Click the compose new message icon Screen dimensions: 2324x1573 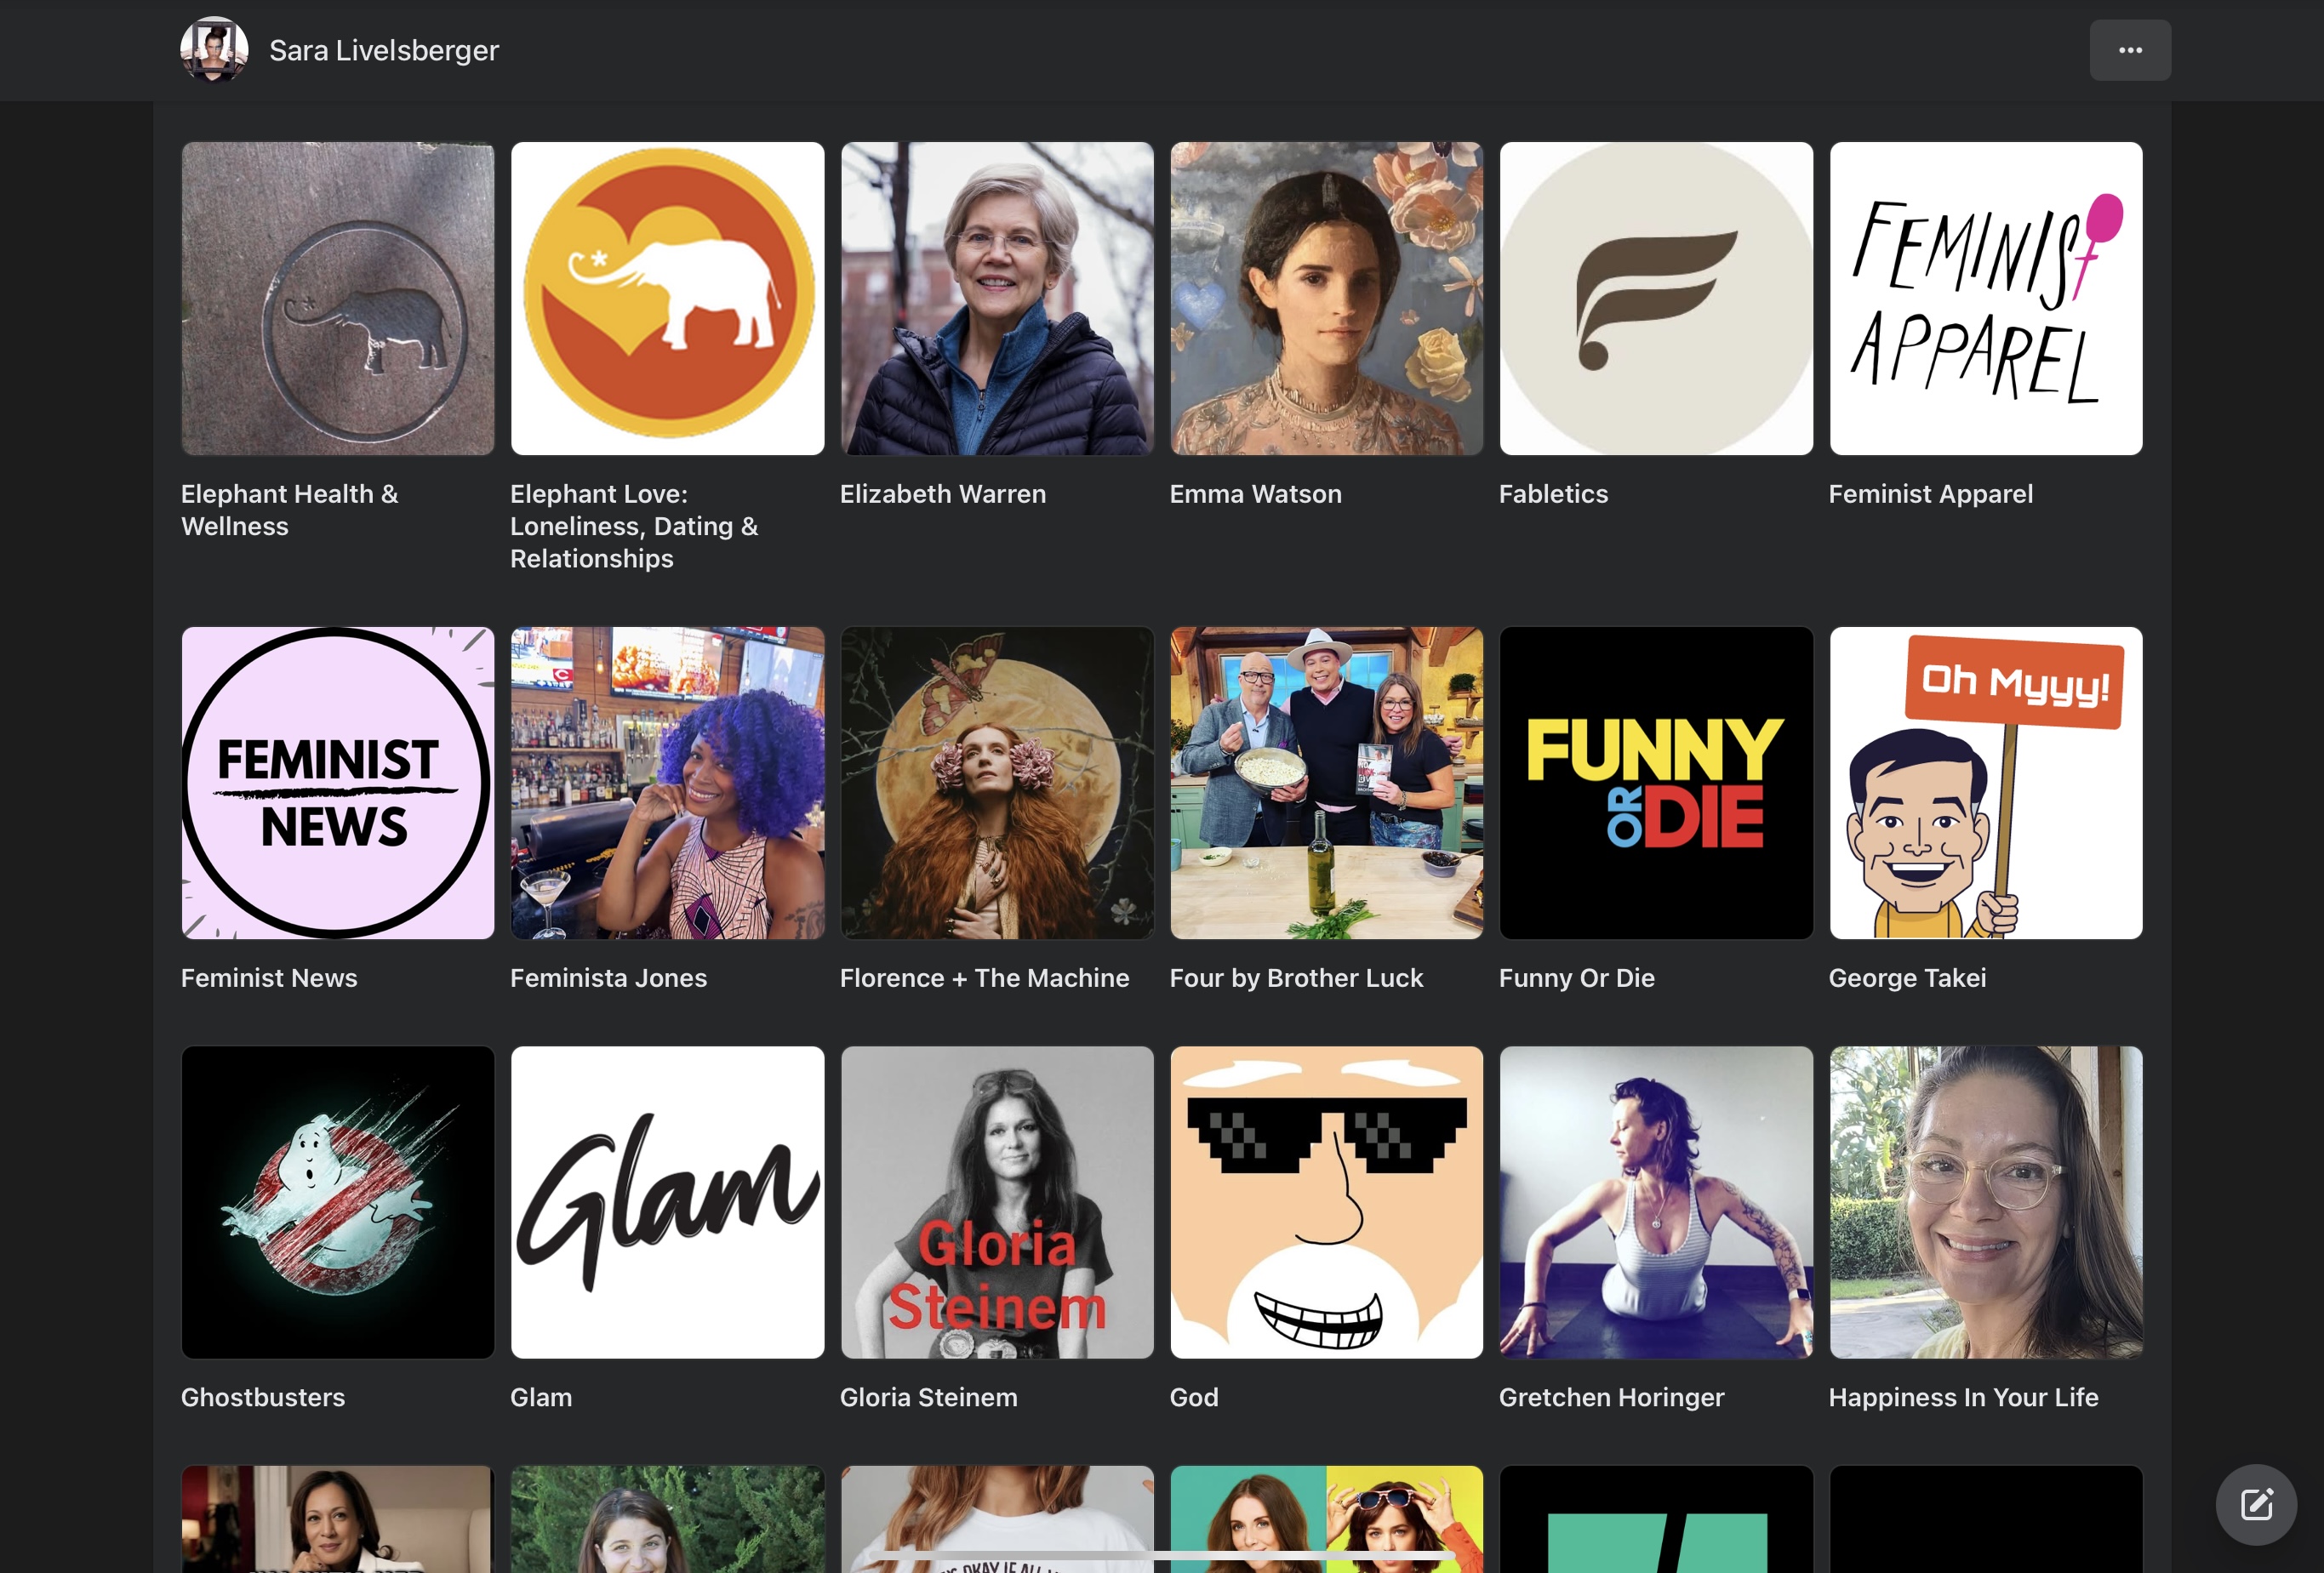pos(2255,1504)
